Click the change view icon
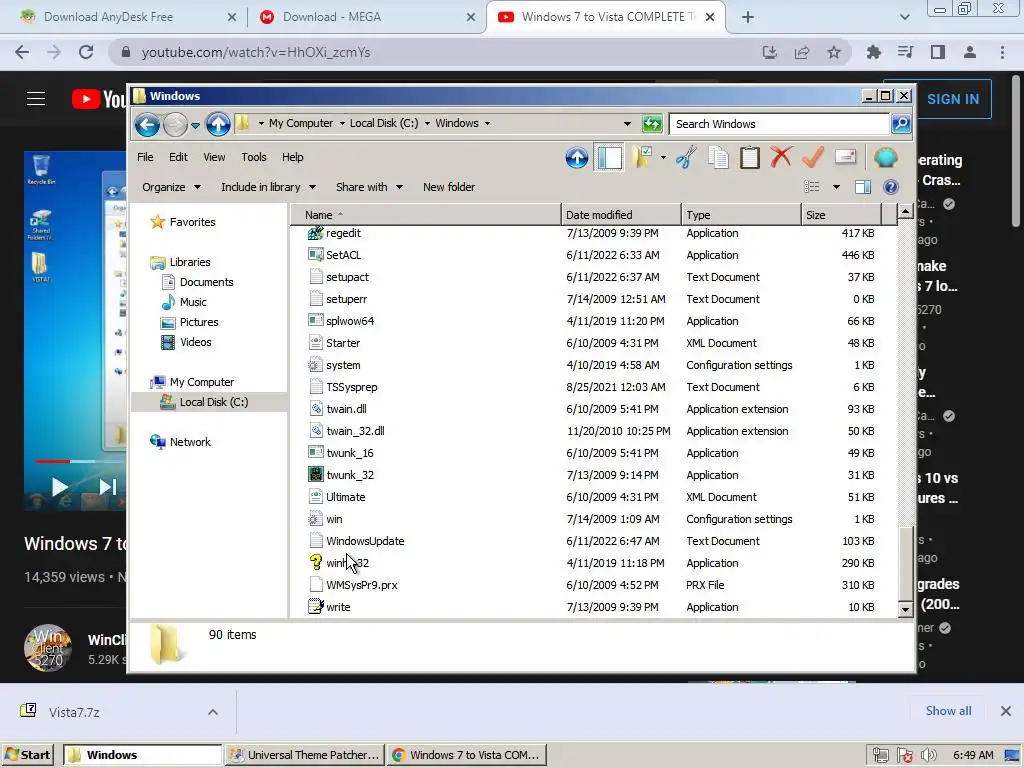The height and width of the screenshot is (768, 1024). (x=812, y=187)
